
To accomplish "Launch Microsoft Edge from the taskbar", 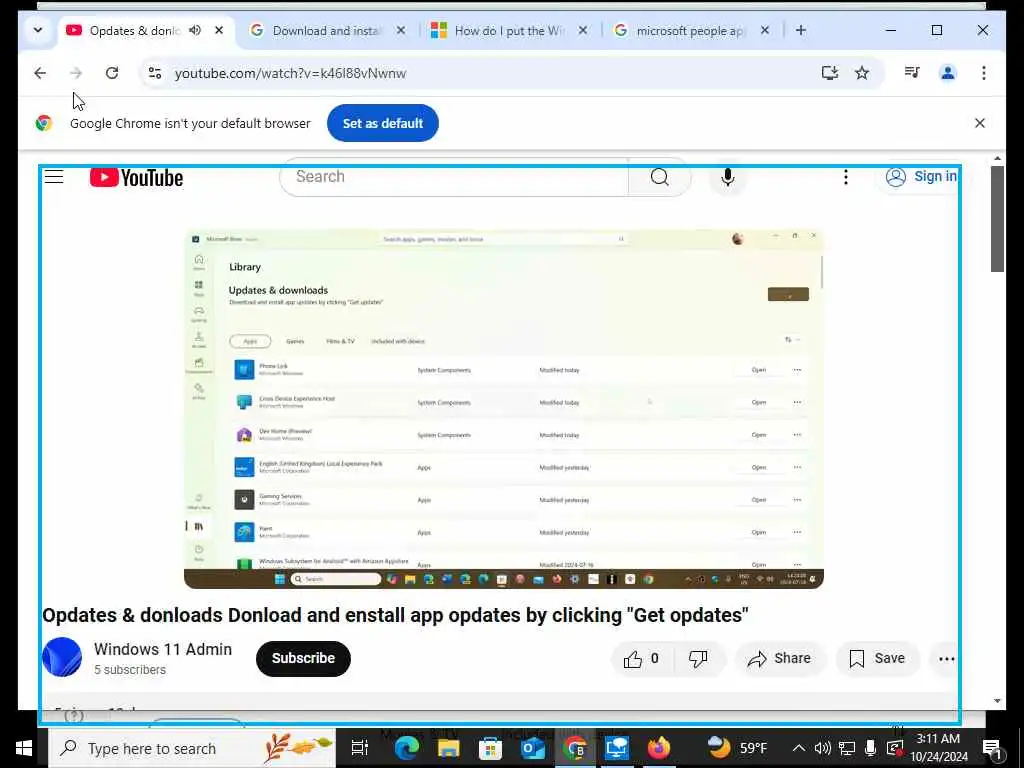I will pyautogui.click(x=406, y=748).
